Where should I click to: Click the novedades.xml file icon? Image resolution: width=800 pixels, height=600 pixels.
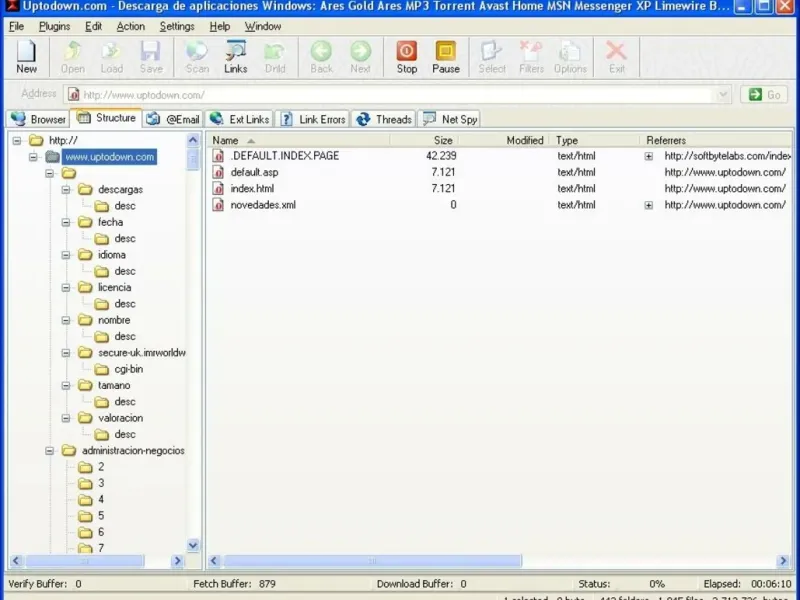(218, 205)
